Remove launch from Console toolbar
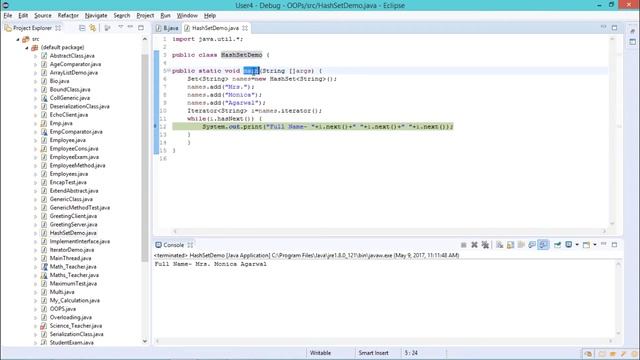The width and height of the screenshot is (640, 360). [x=474, y=245]
